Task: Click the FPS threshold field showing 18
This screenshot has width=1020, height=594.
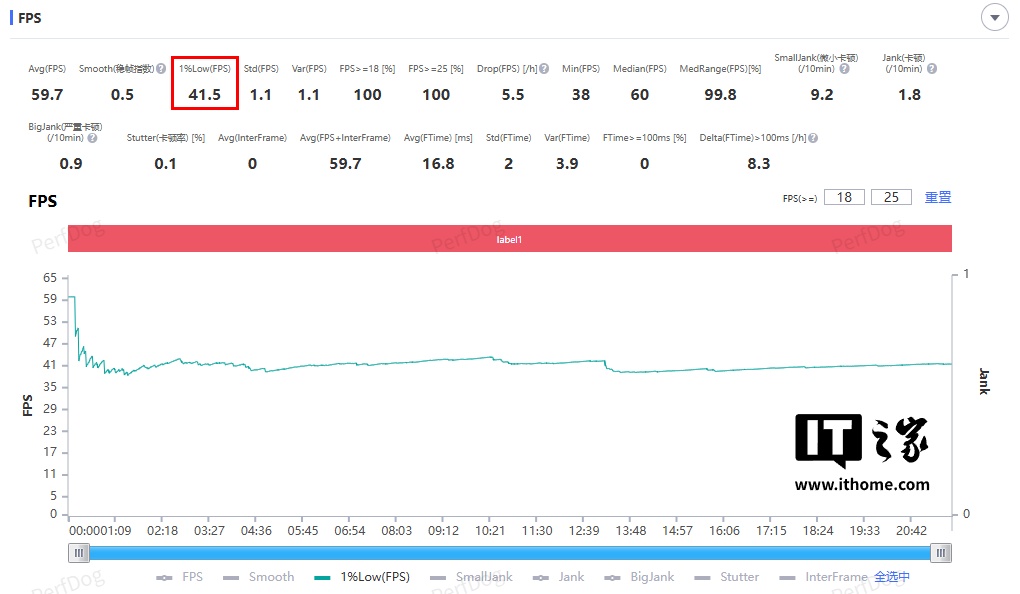Action: pos(844,197)
